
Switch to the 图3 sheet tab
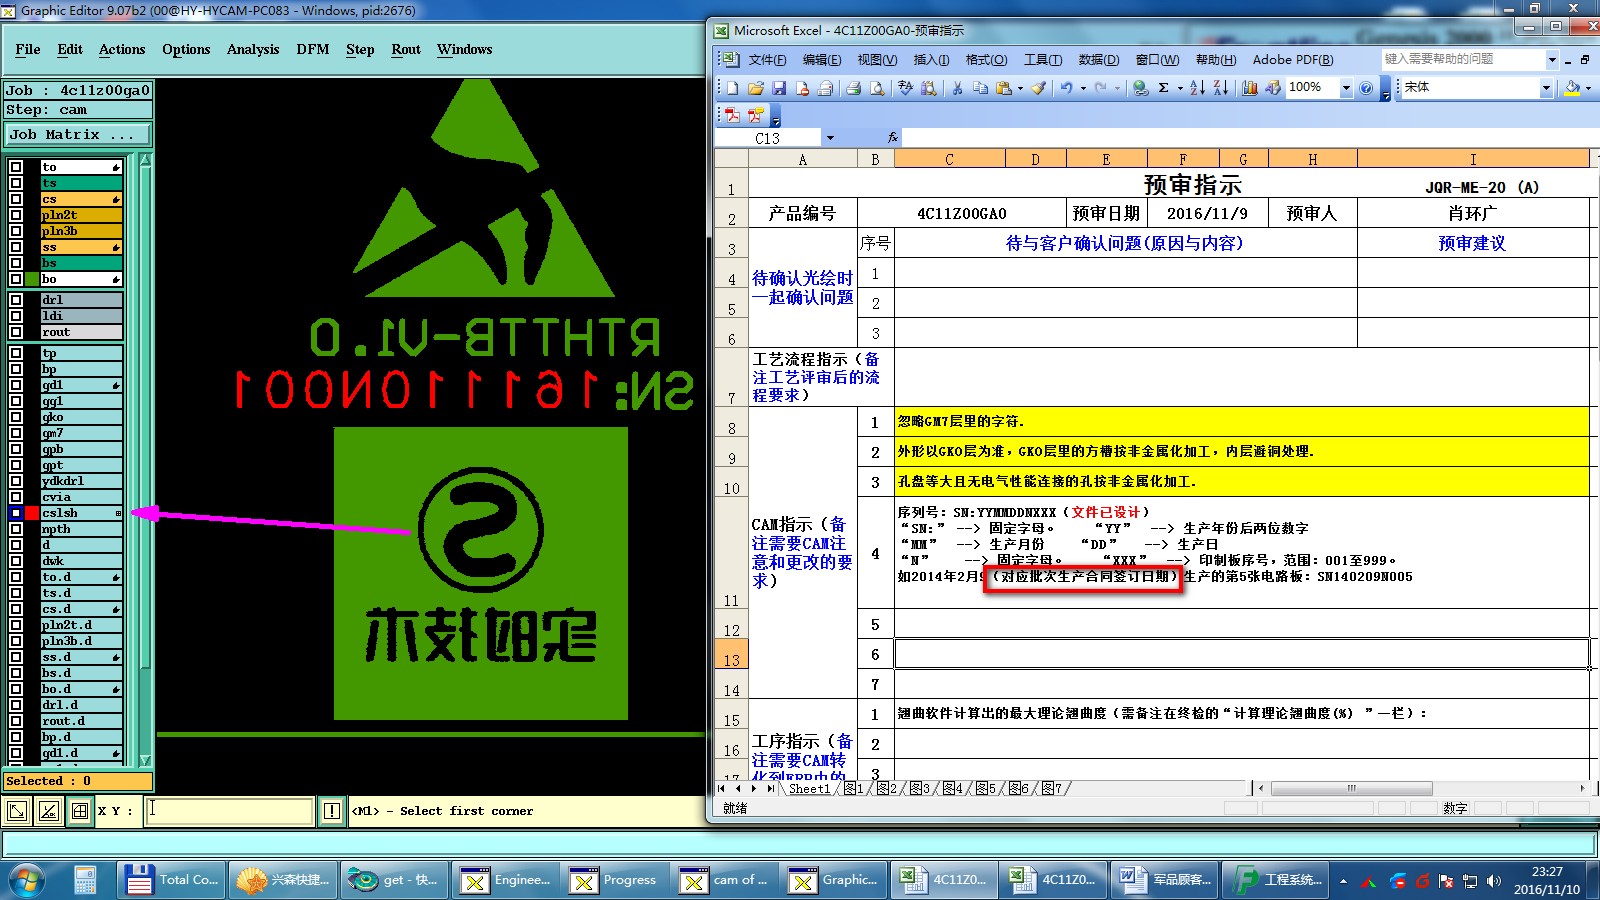click(919, 789)
